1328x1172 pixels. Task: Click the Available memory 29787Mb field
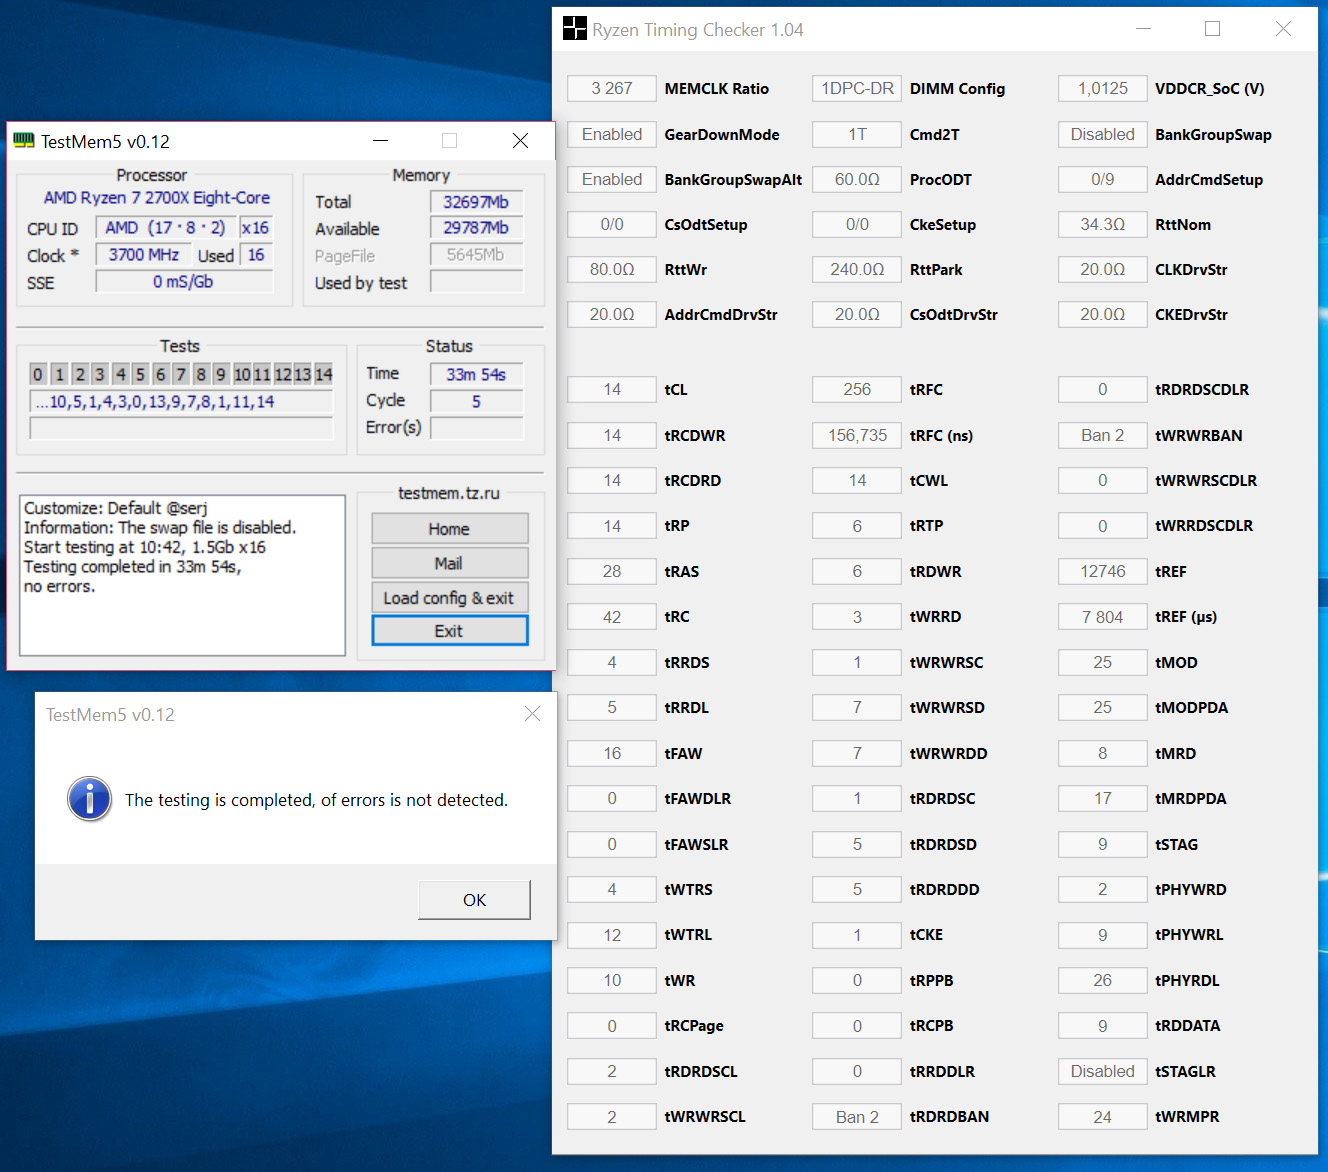476,228
